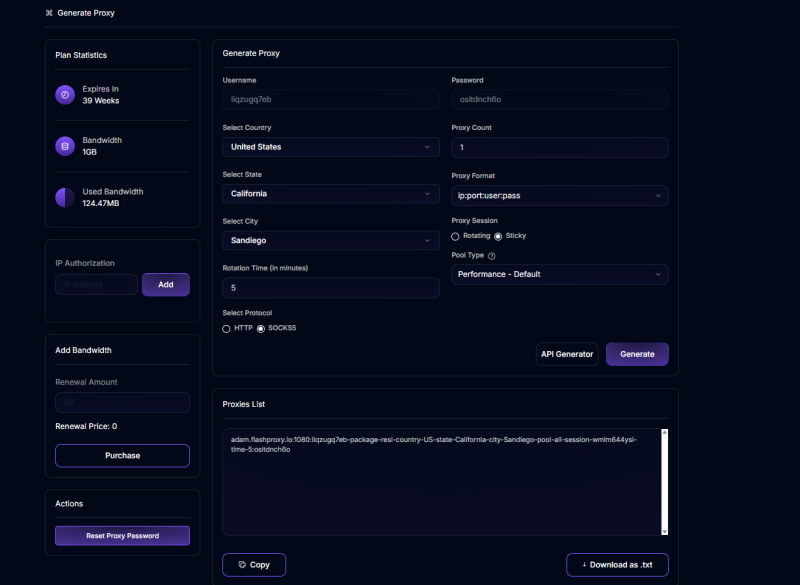
Task: Open the Proxy Format dropdown
Action: (x=560, y=195)
